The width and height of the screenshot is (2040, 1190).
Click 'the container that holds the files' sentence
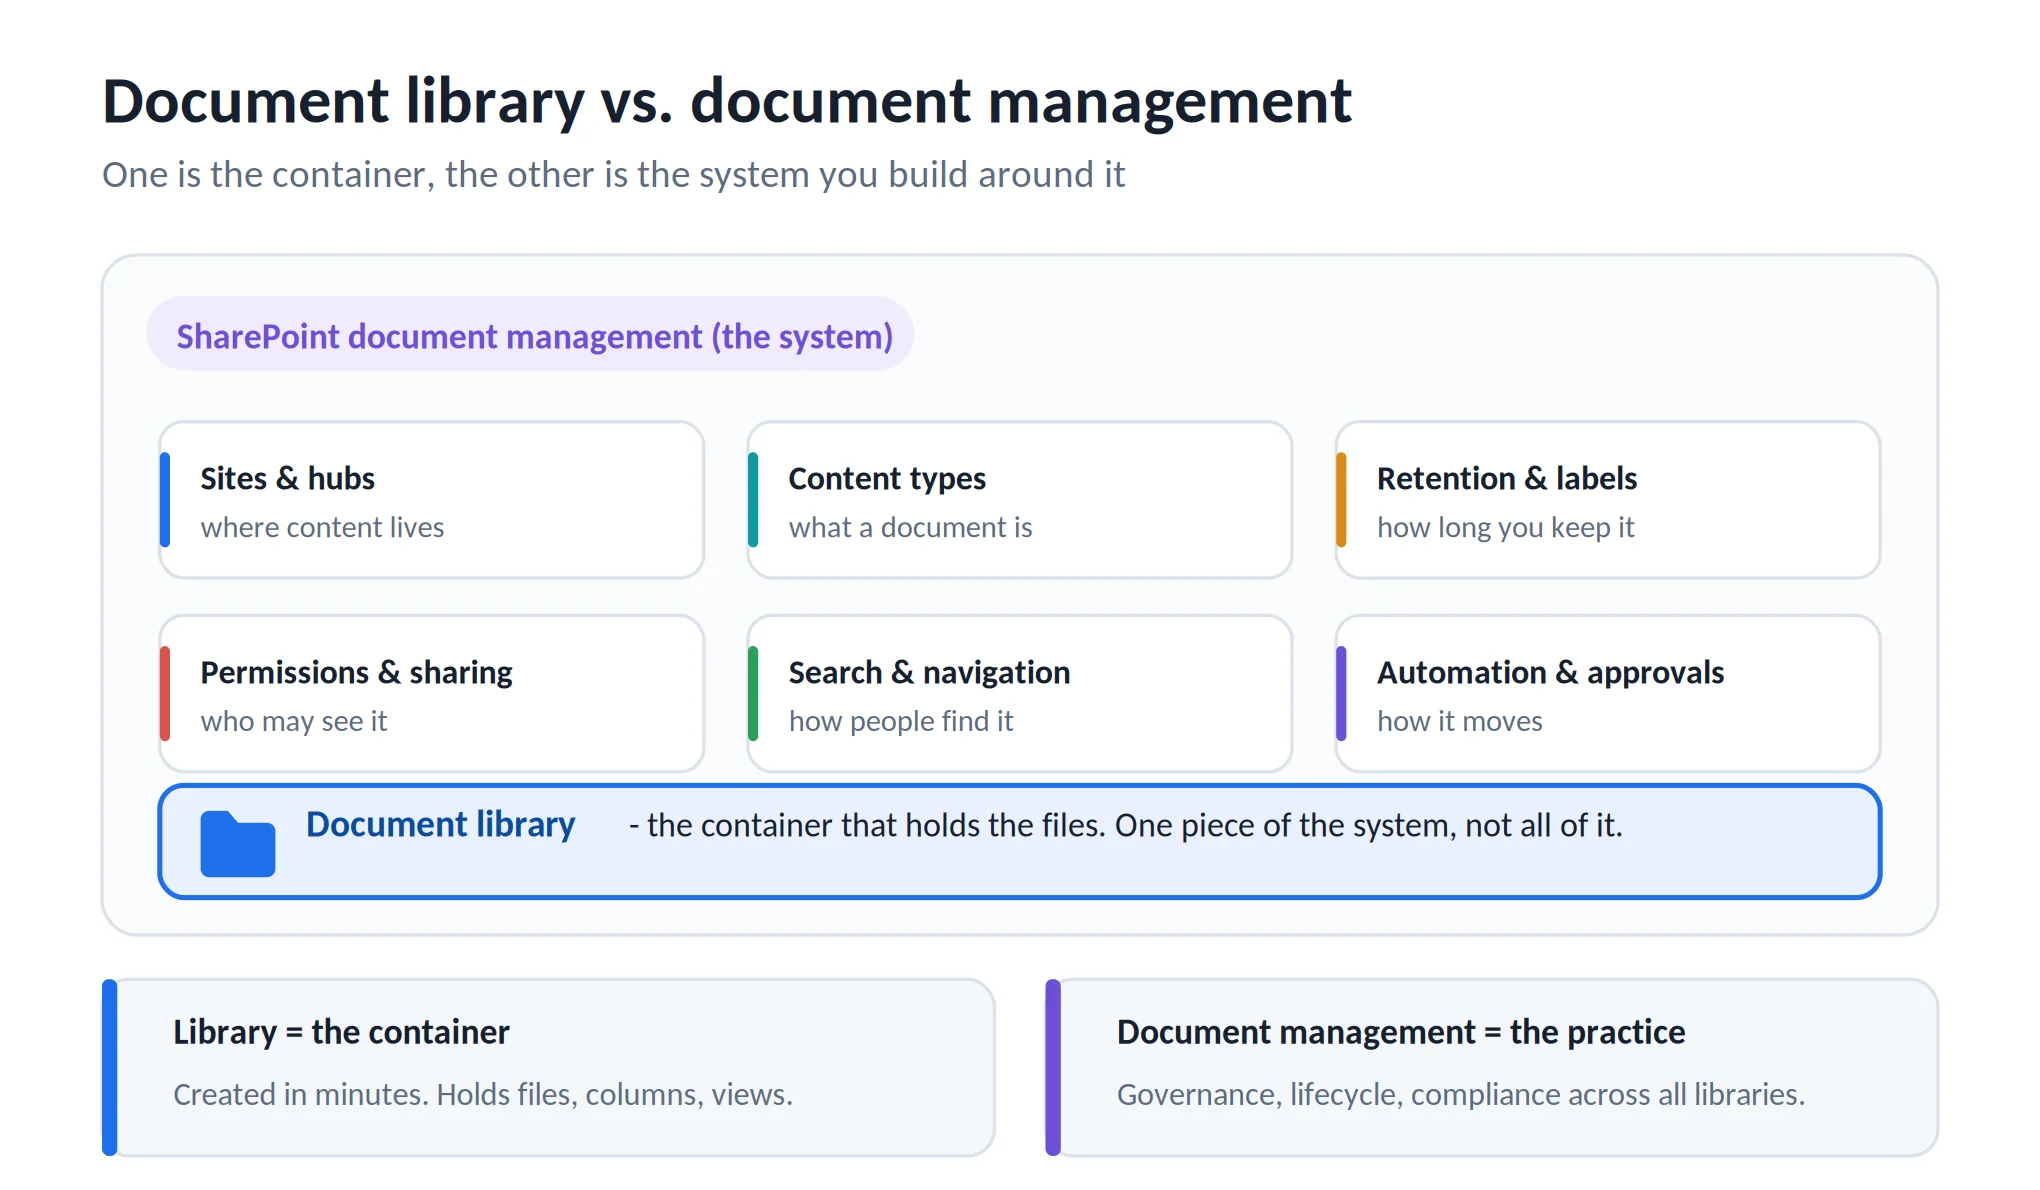pyautogui.click(x=1126, y=826)
